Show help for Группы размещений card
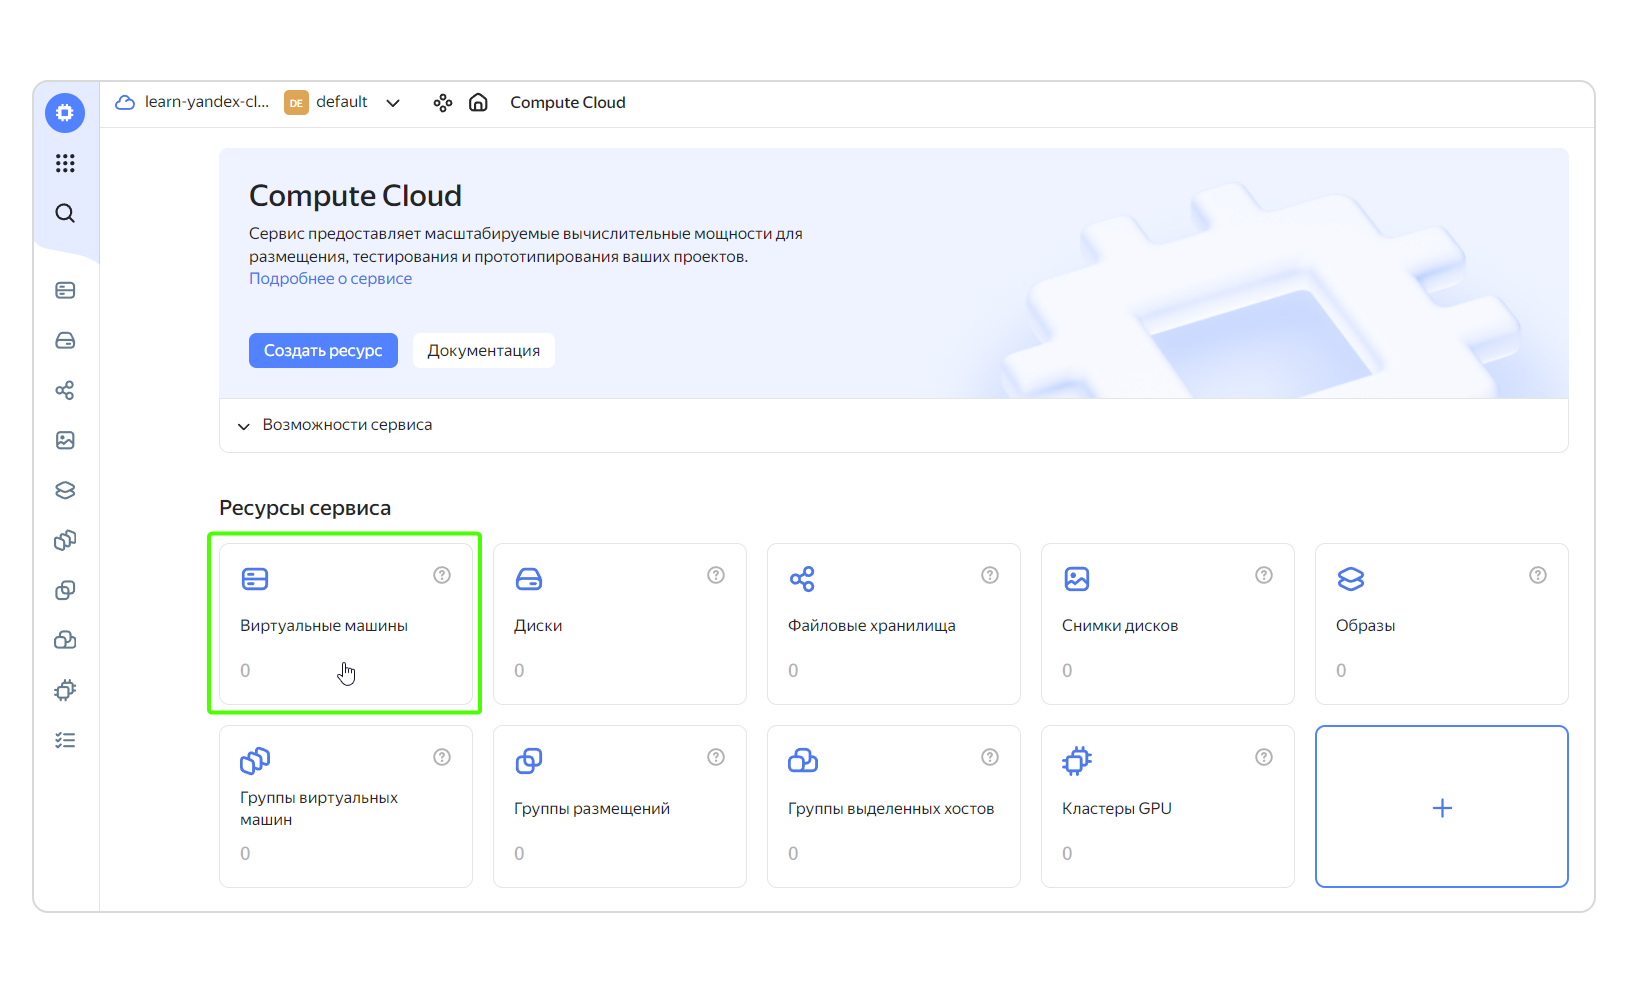The width and height of the screenshot is (1628, 993). [716, 757]
